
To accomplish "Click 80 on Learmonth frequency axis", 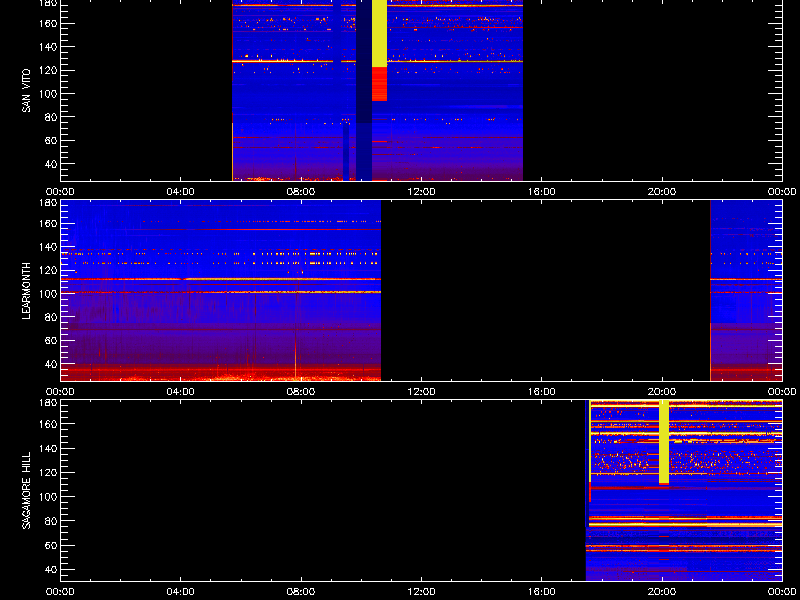I will [x=52, y=317].
